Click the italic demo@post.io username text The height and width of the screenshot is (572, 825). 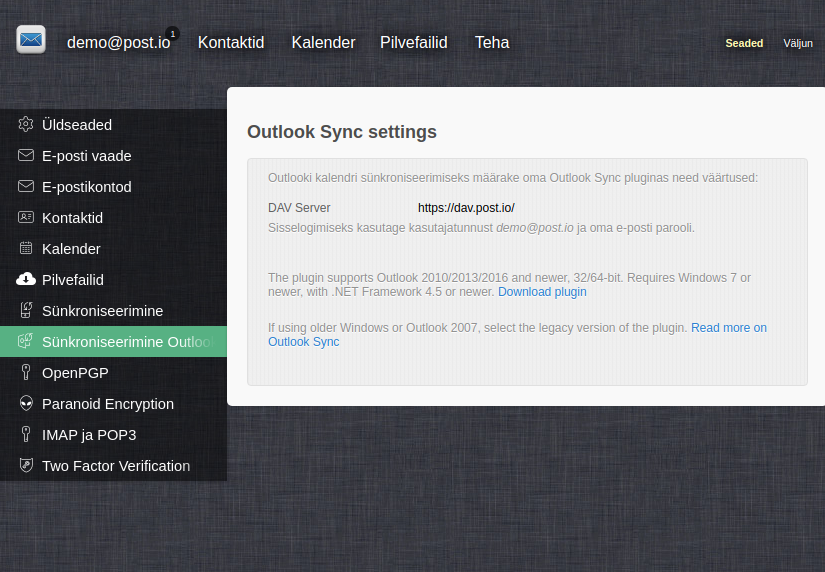pyautogui.click(x=535, y=228)
